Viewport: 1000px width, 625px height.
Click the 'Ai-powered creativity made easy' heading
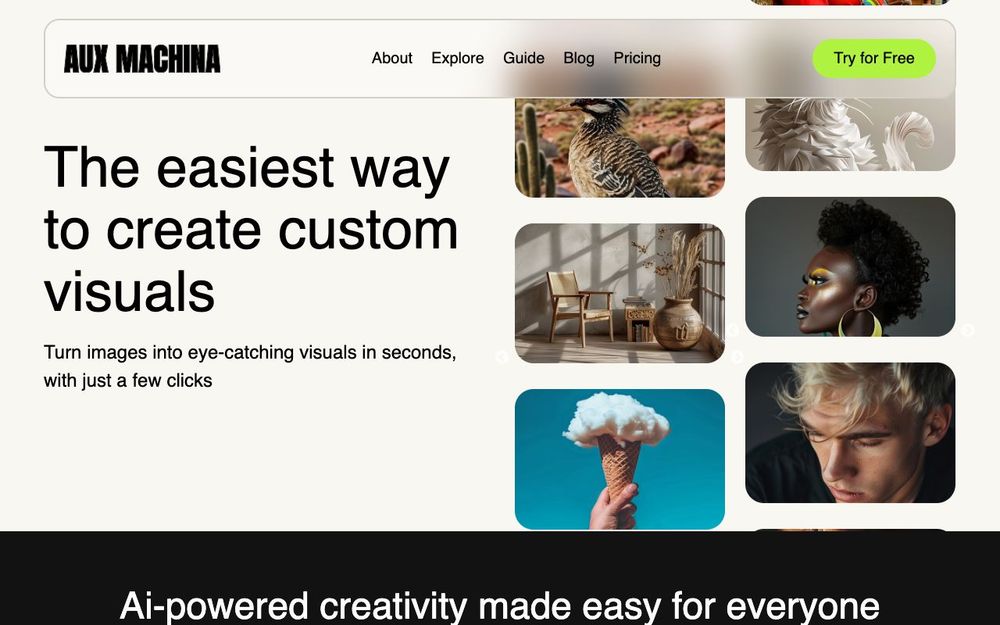[499, 606]
